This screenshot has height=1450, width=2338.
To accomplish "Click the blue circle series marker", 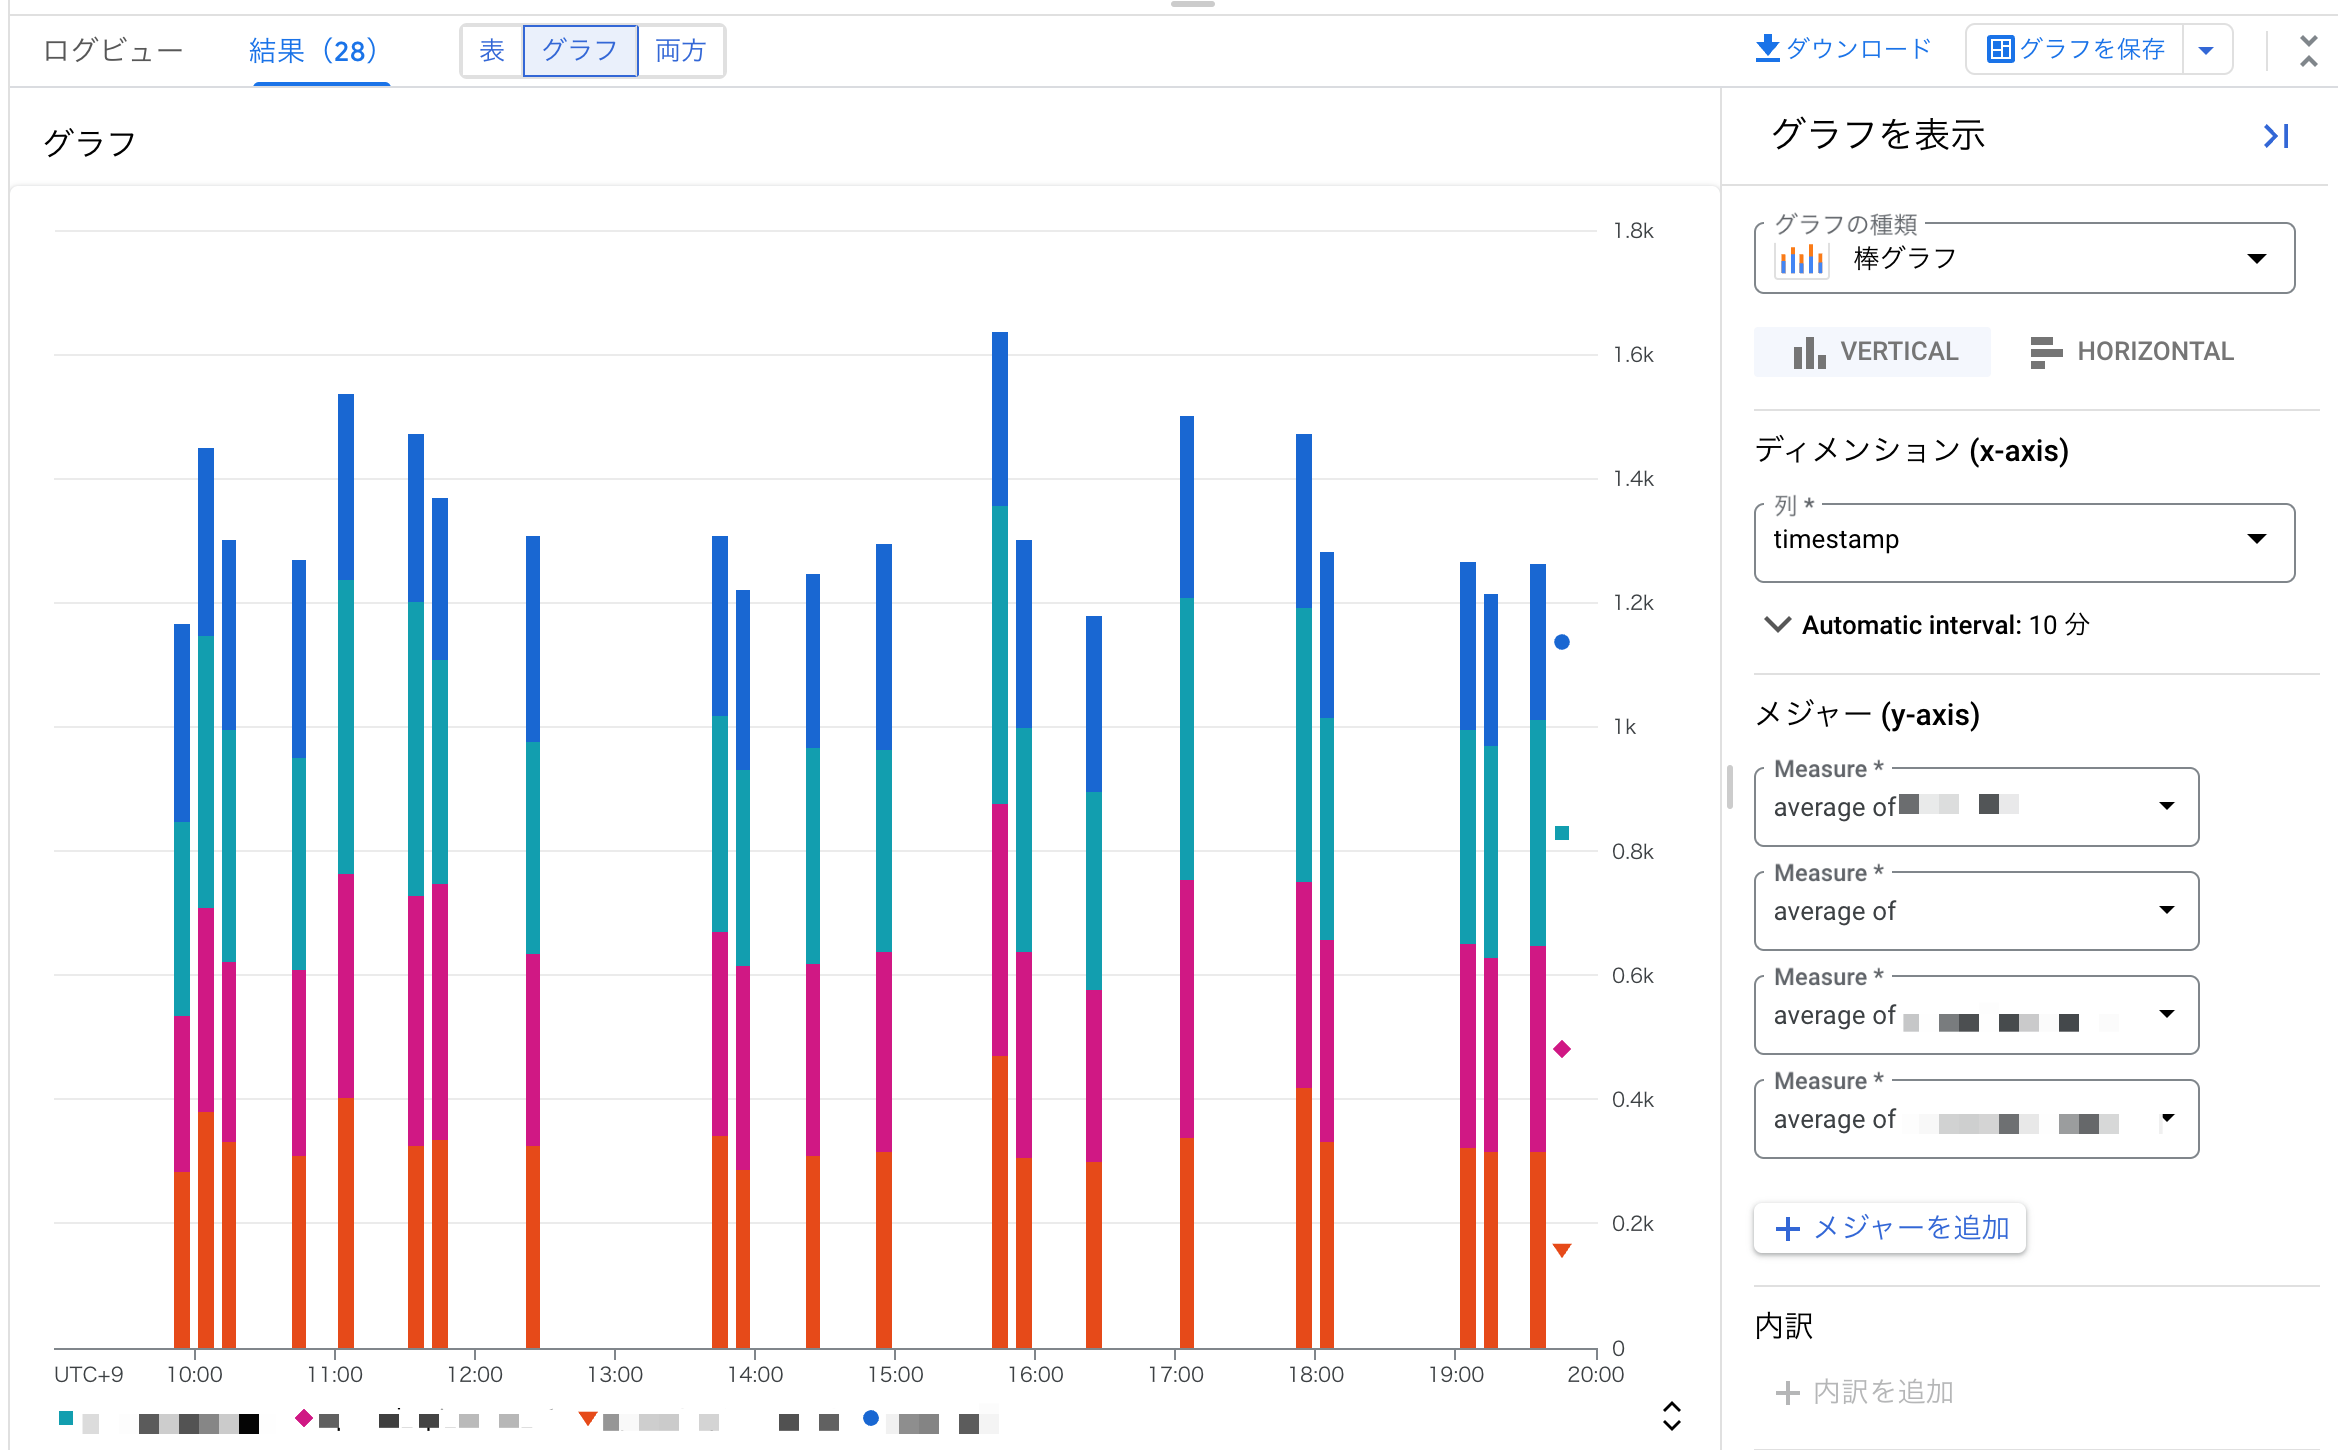I will 1562,642.
